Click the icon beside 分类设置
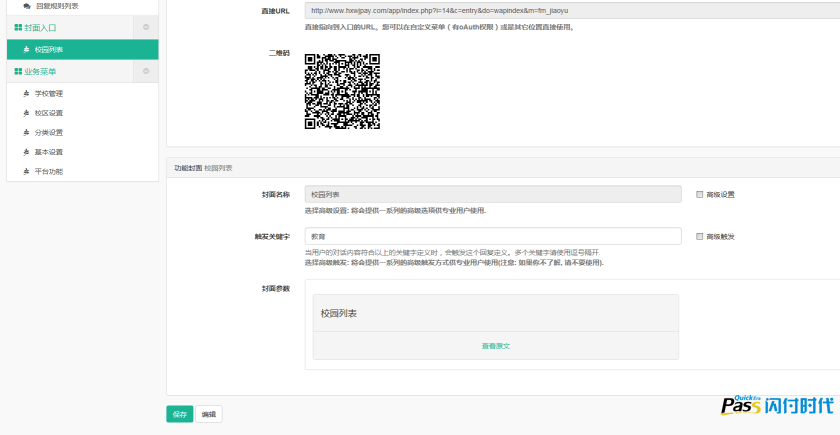 pos(26,133)
